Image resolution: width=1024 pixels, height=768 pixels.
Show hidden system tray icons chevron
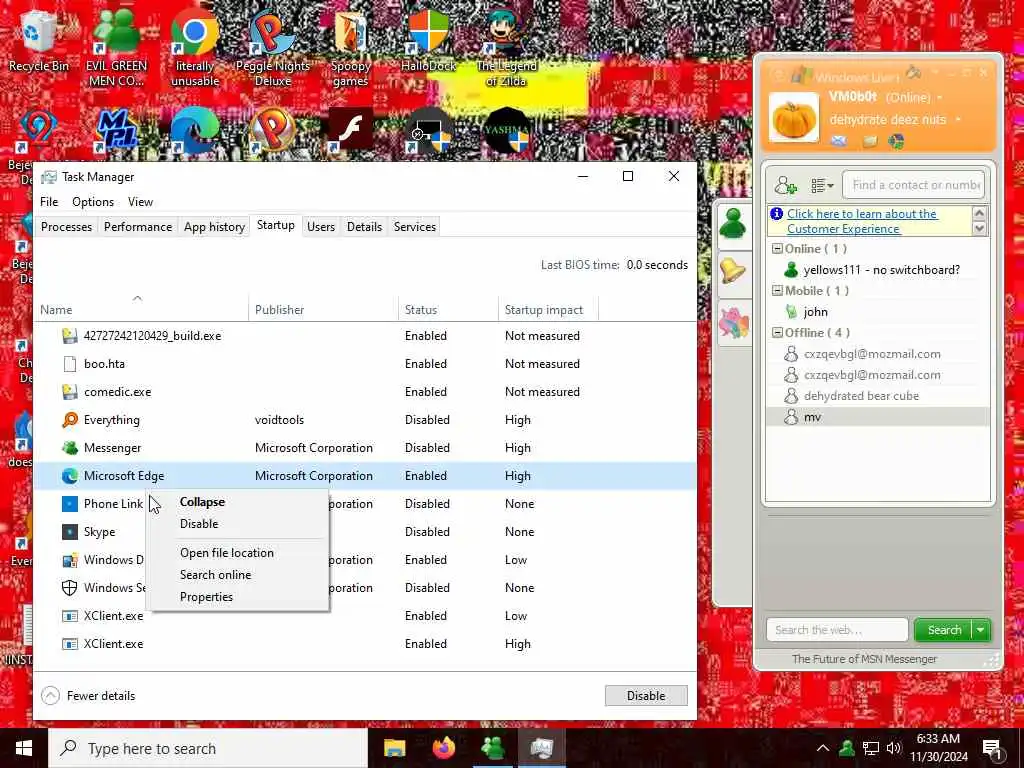(823, 748)
